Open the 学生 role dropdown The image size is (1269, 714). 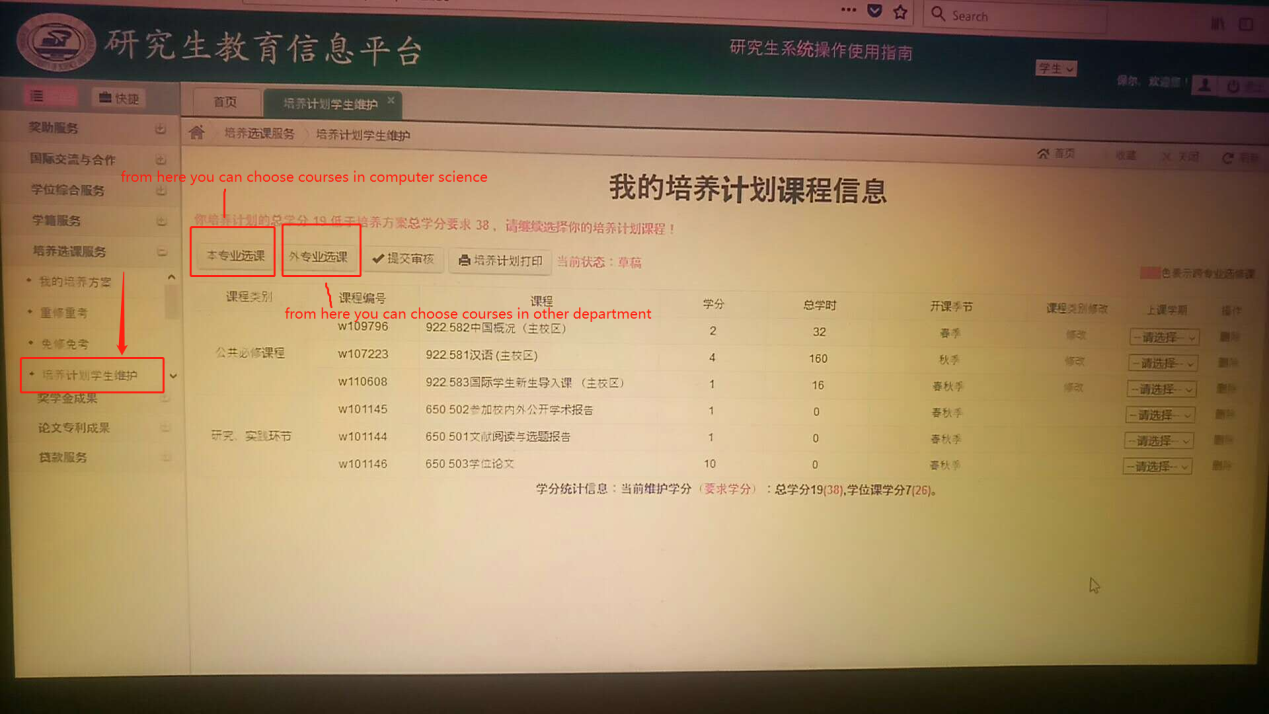[x=1055, y=68]
